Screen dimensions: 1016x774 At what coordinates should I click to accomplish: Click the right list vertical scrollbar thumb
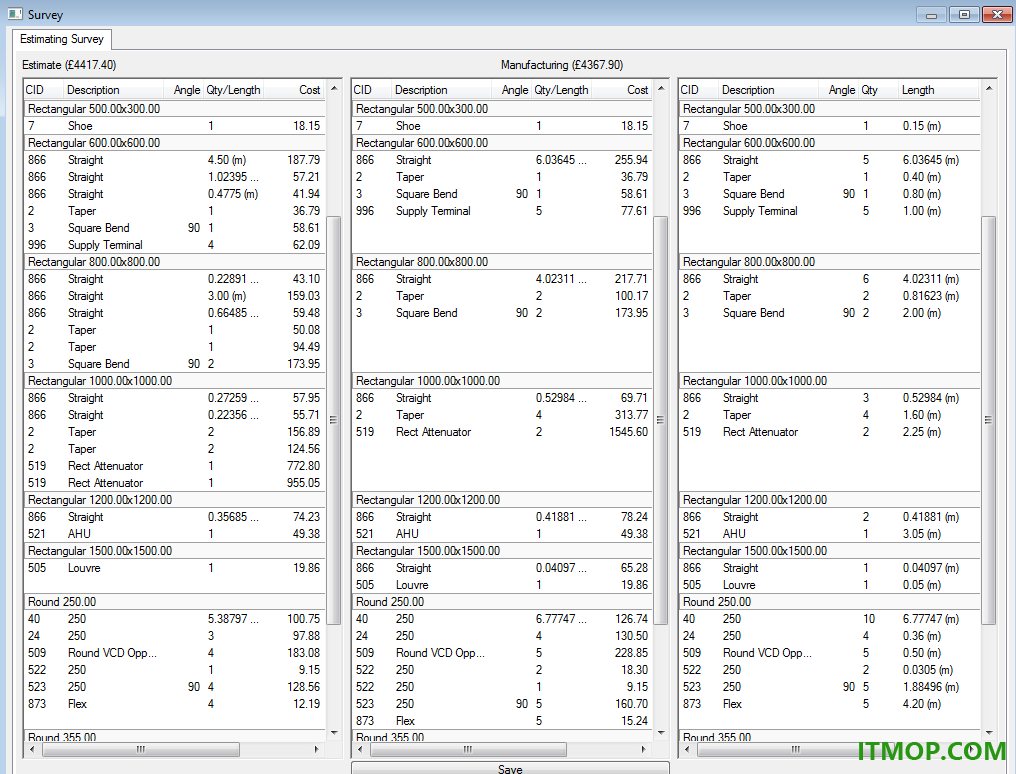989,420
